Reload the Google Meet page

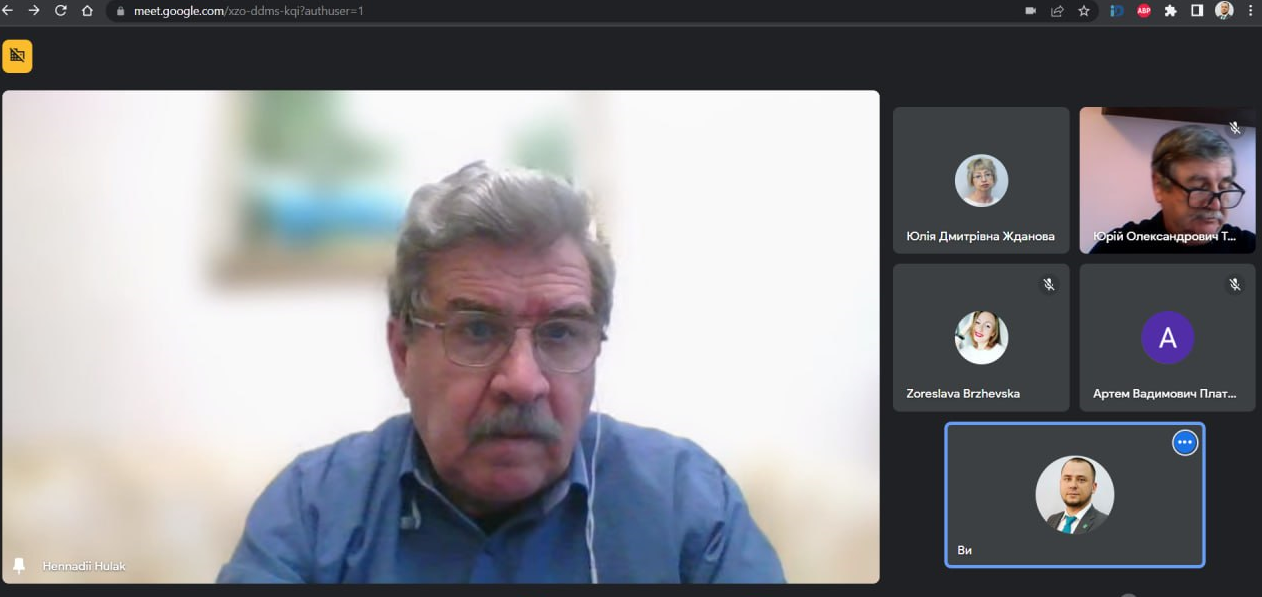(60, 11)
